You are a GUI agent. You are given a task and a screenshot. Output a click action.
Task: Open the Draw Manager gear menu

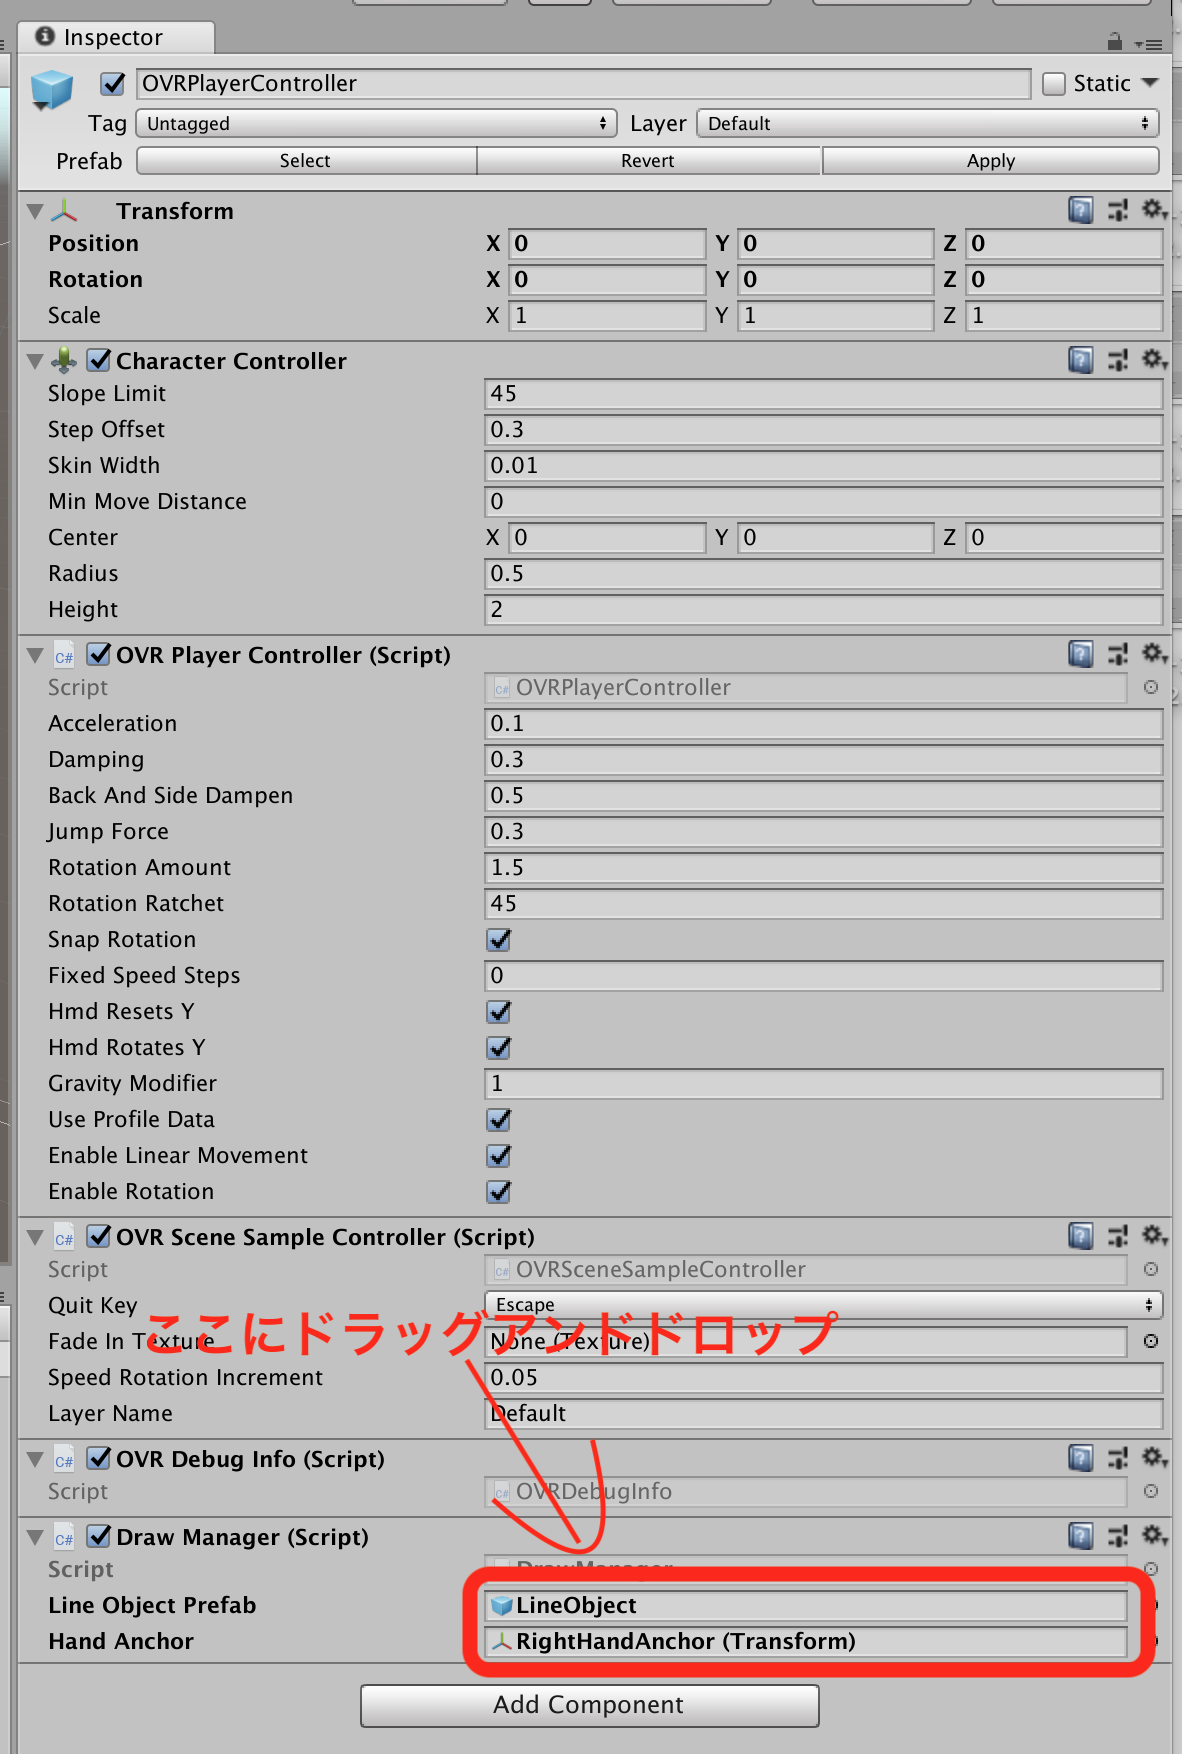[x=1154, y=1535]
